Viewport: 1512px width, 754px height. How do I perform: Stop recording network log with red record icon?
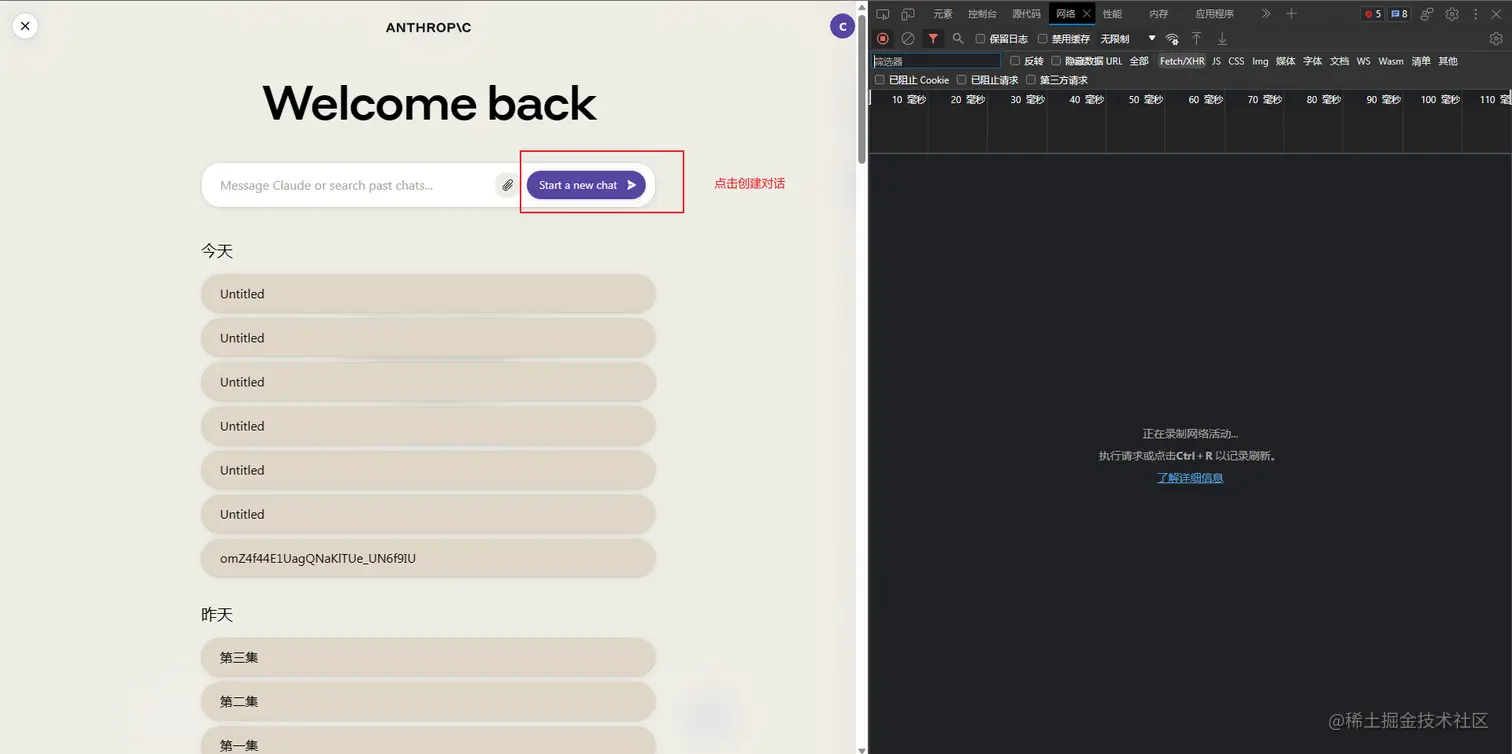(883, 39)
